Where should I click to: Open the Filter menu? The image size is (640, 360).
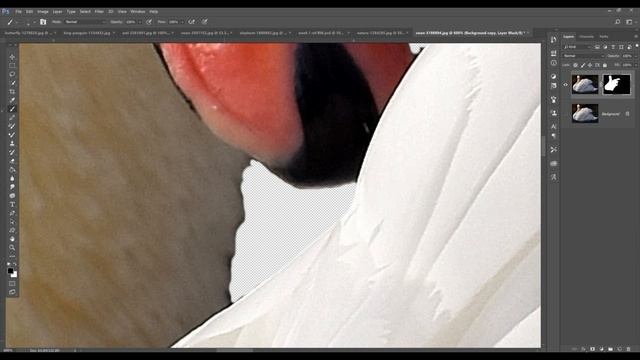click(99, 11)
